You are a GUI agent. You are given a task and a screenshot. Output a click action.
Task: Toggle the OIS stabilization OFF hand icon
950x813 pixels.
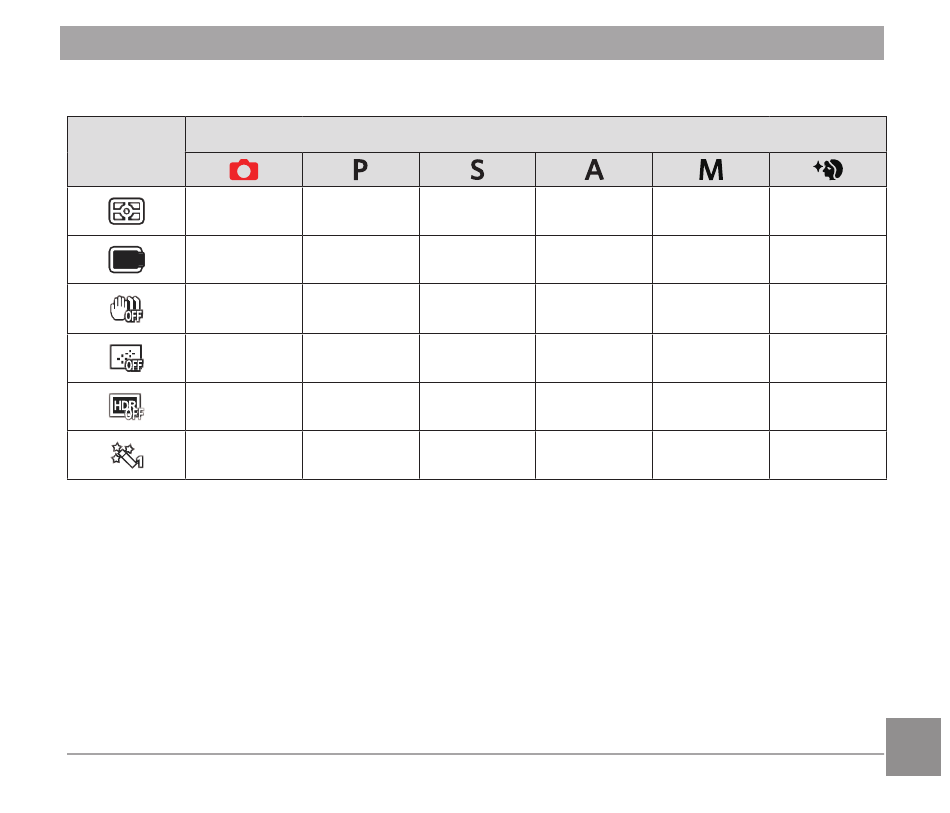tap(126, 309)
